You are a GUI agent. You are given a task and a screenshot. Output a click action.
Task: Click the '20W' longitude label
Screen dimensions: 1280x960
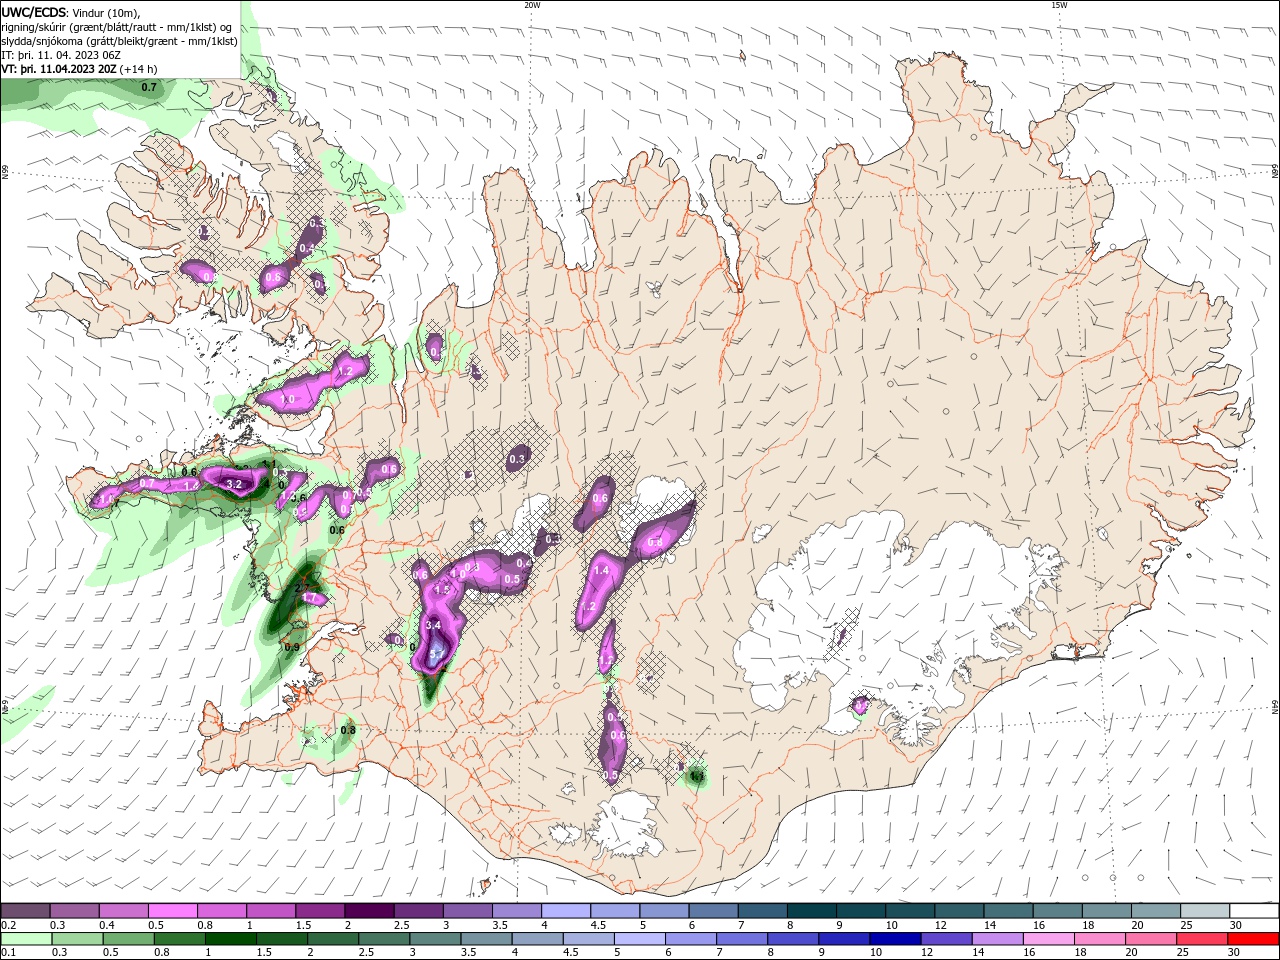pos(532,5)
